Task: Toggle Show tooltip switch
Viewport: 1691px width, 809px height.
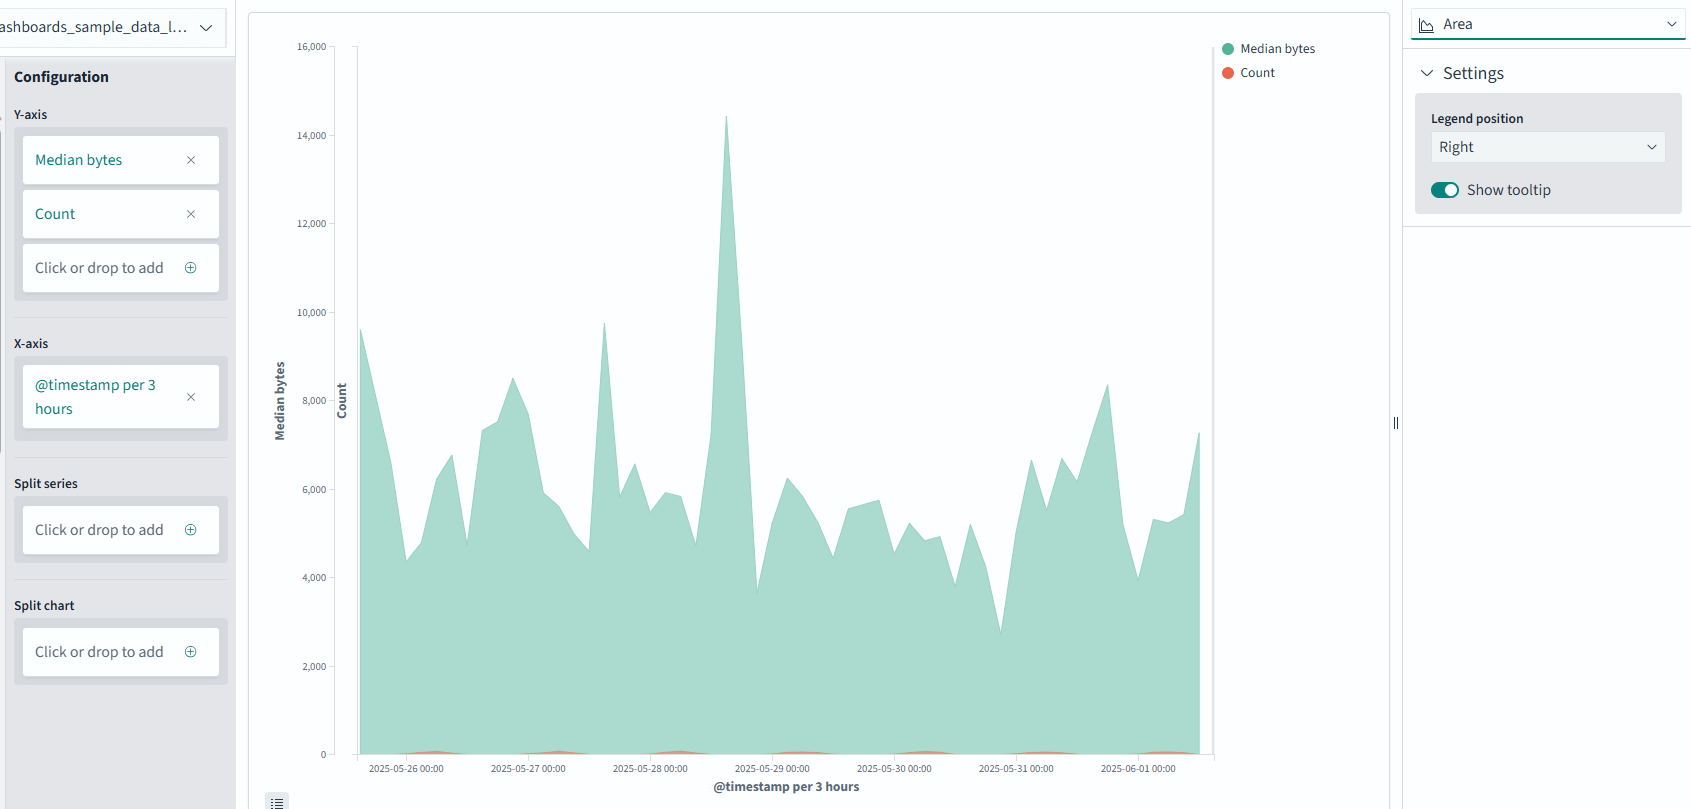Action: (x=1445, y=190)
